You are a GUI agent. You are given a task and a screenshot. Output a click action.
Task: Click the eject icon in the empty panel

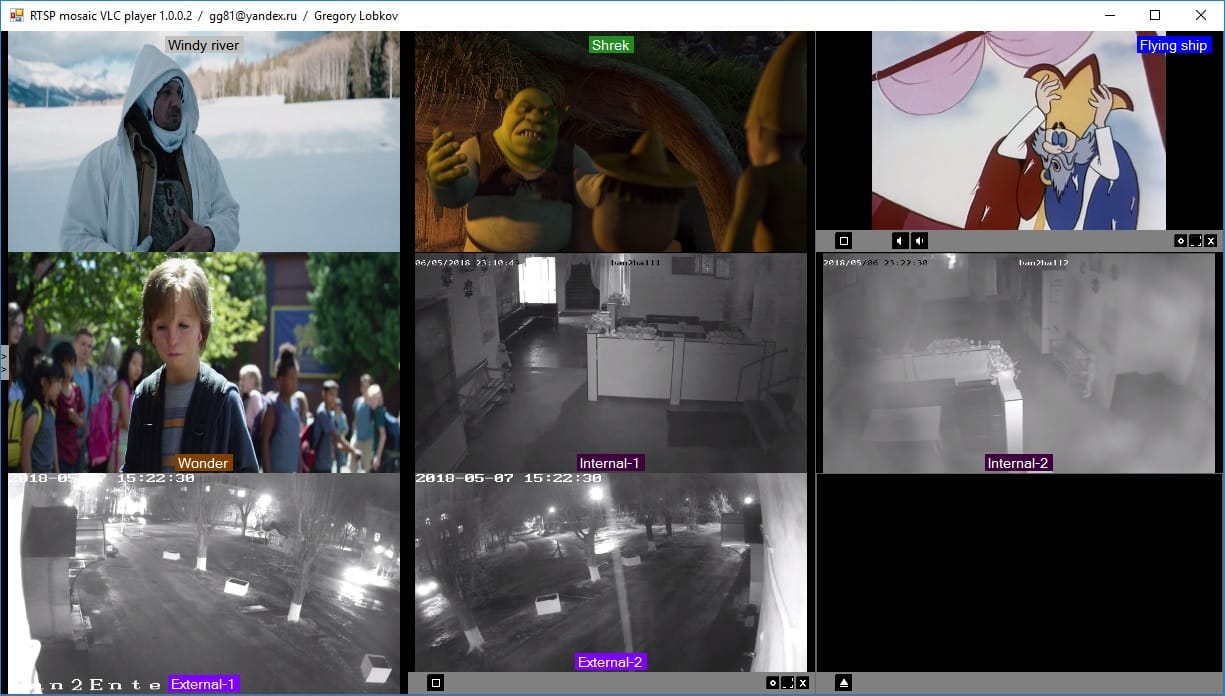tap(843, 683)
